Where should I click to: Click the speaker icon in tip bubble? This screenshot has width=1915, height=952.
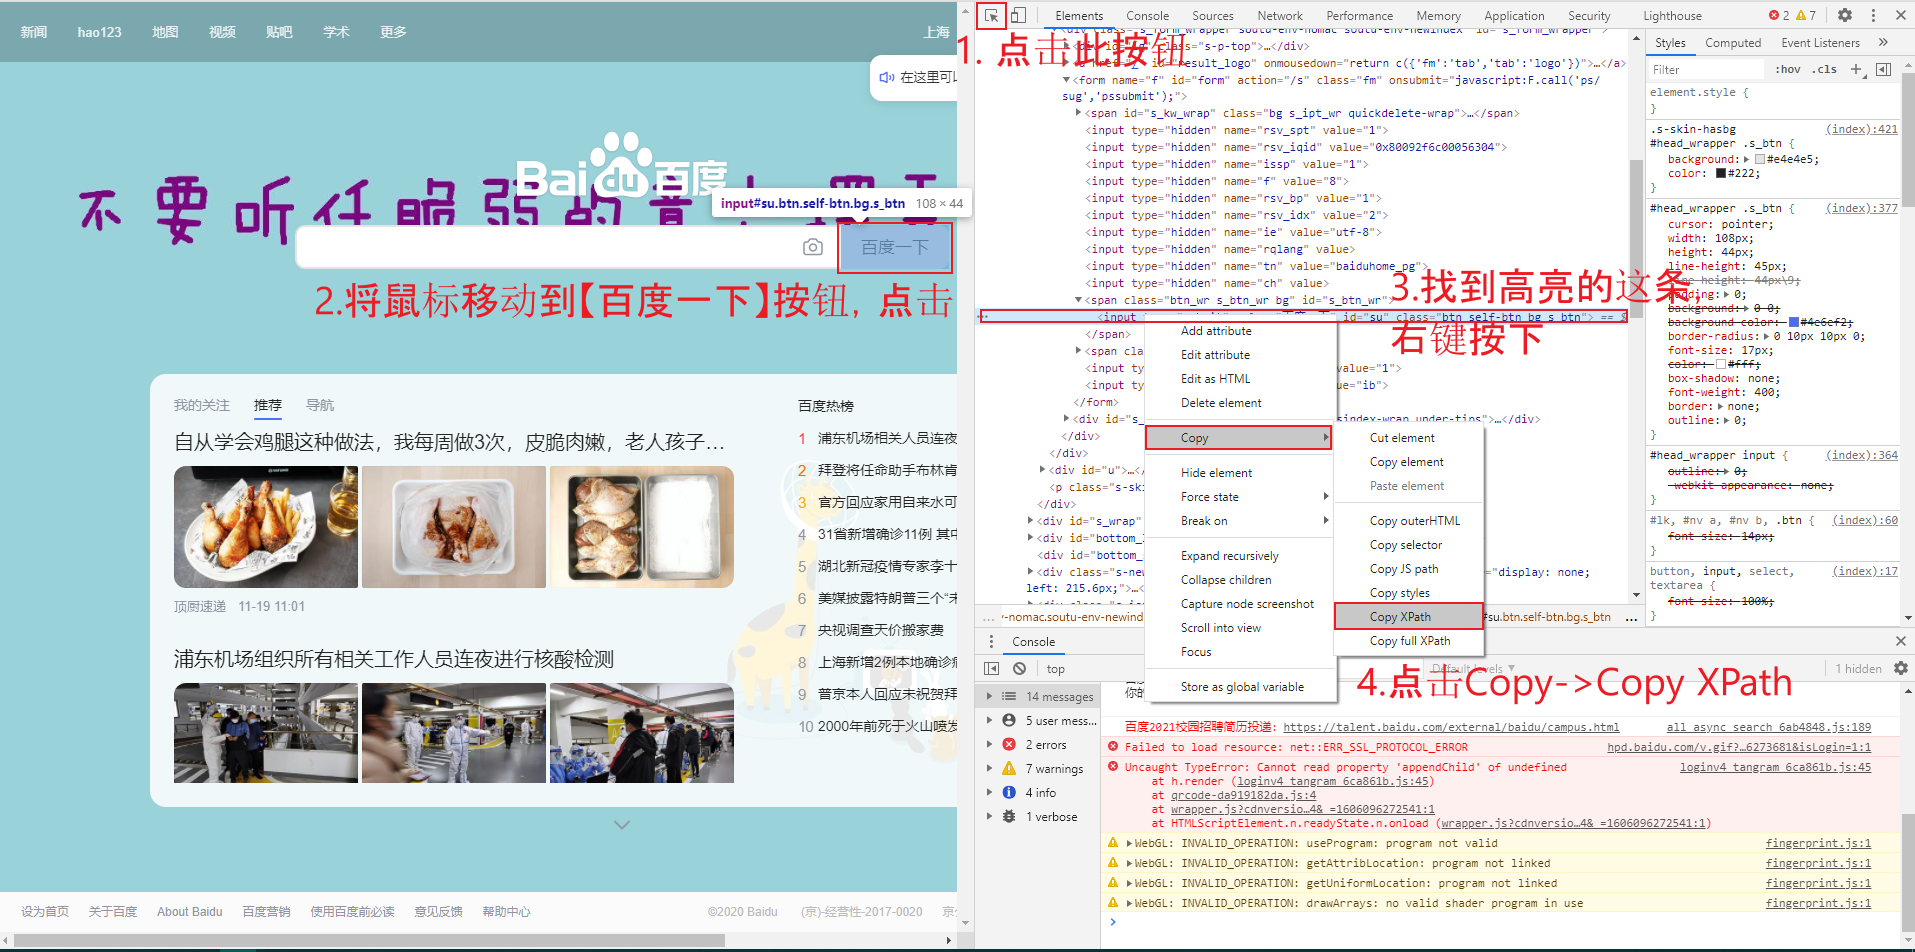click(886, 77)
